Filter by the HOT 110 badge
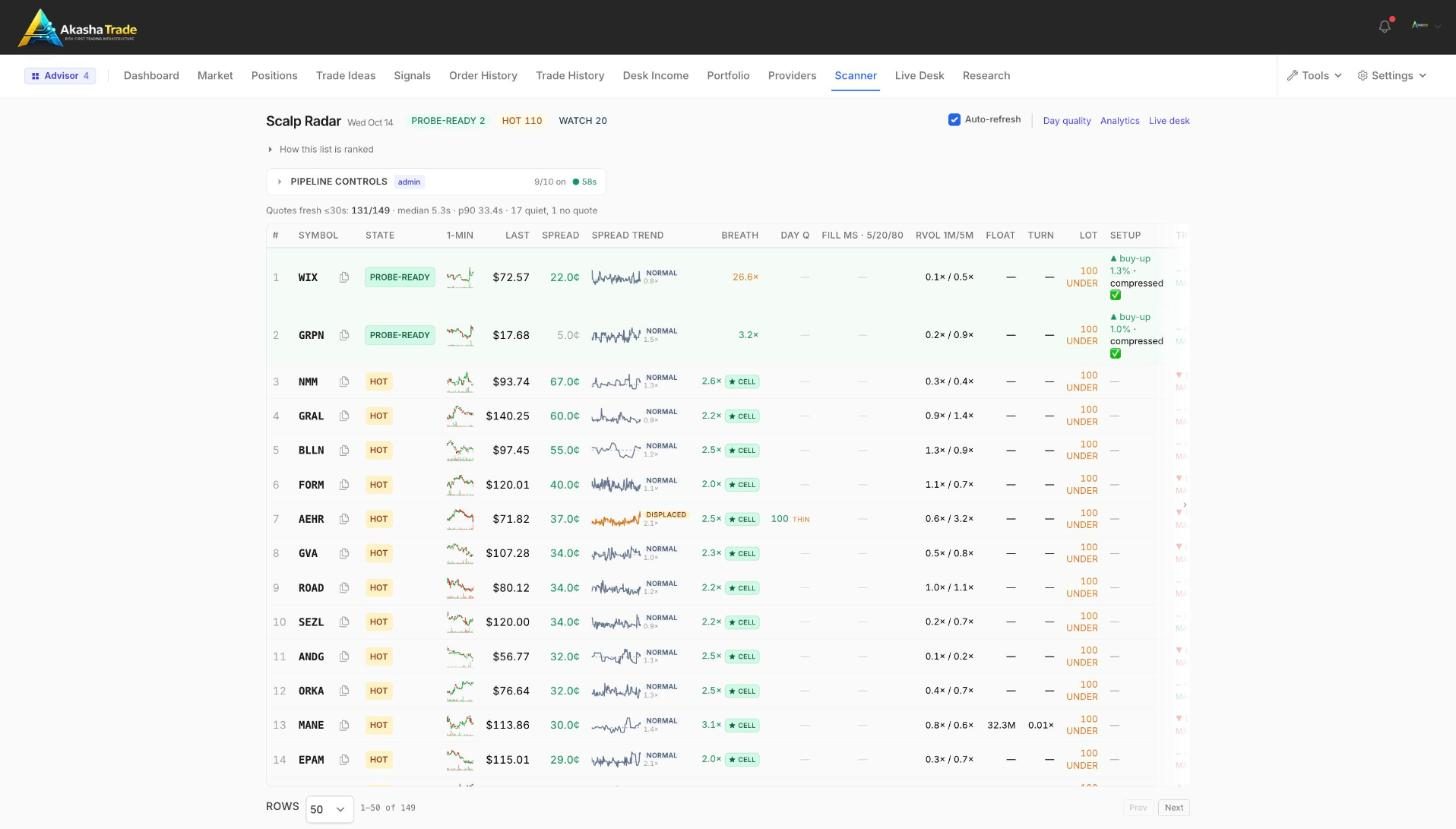Screen dimensions: 1456x829 tap(522, 121)
